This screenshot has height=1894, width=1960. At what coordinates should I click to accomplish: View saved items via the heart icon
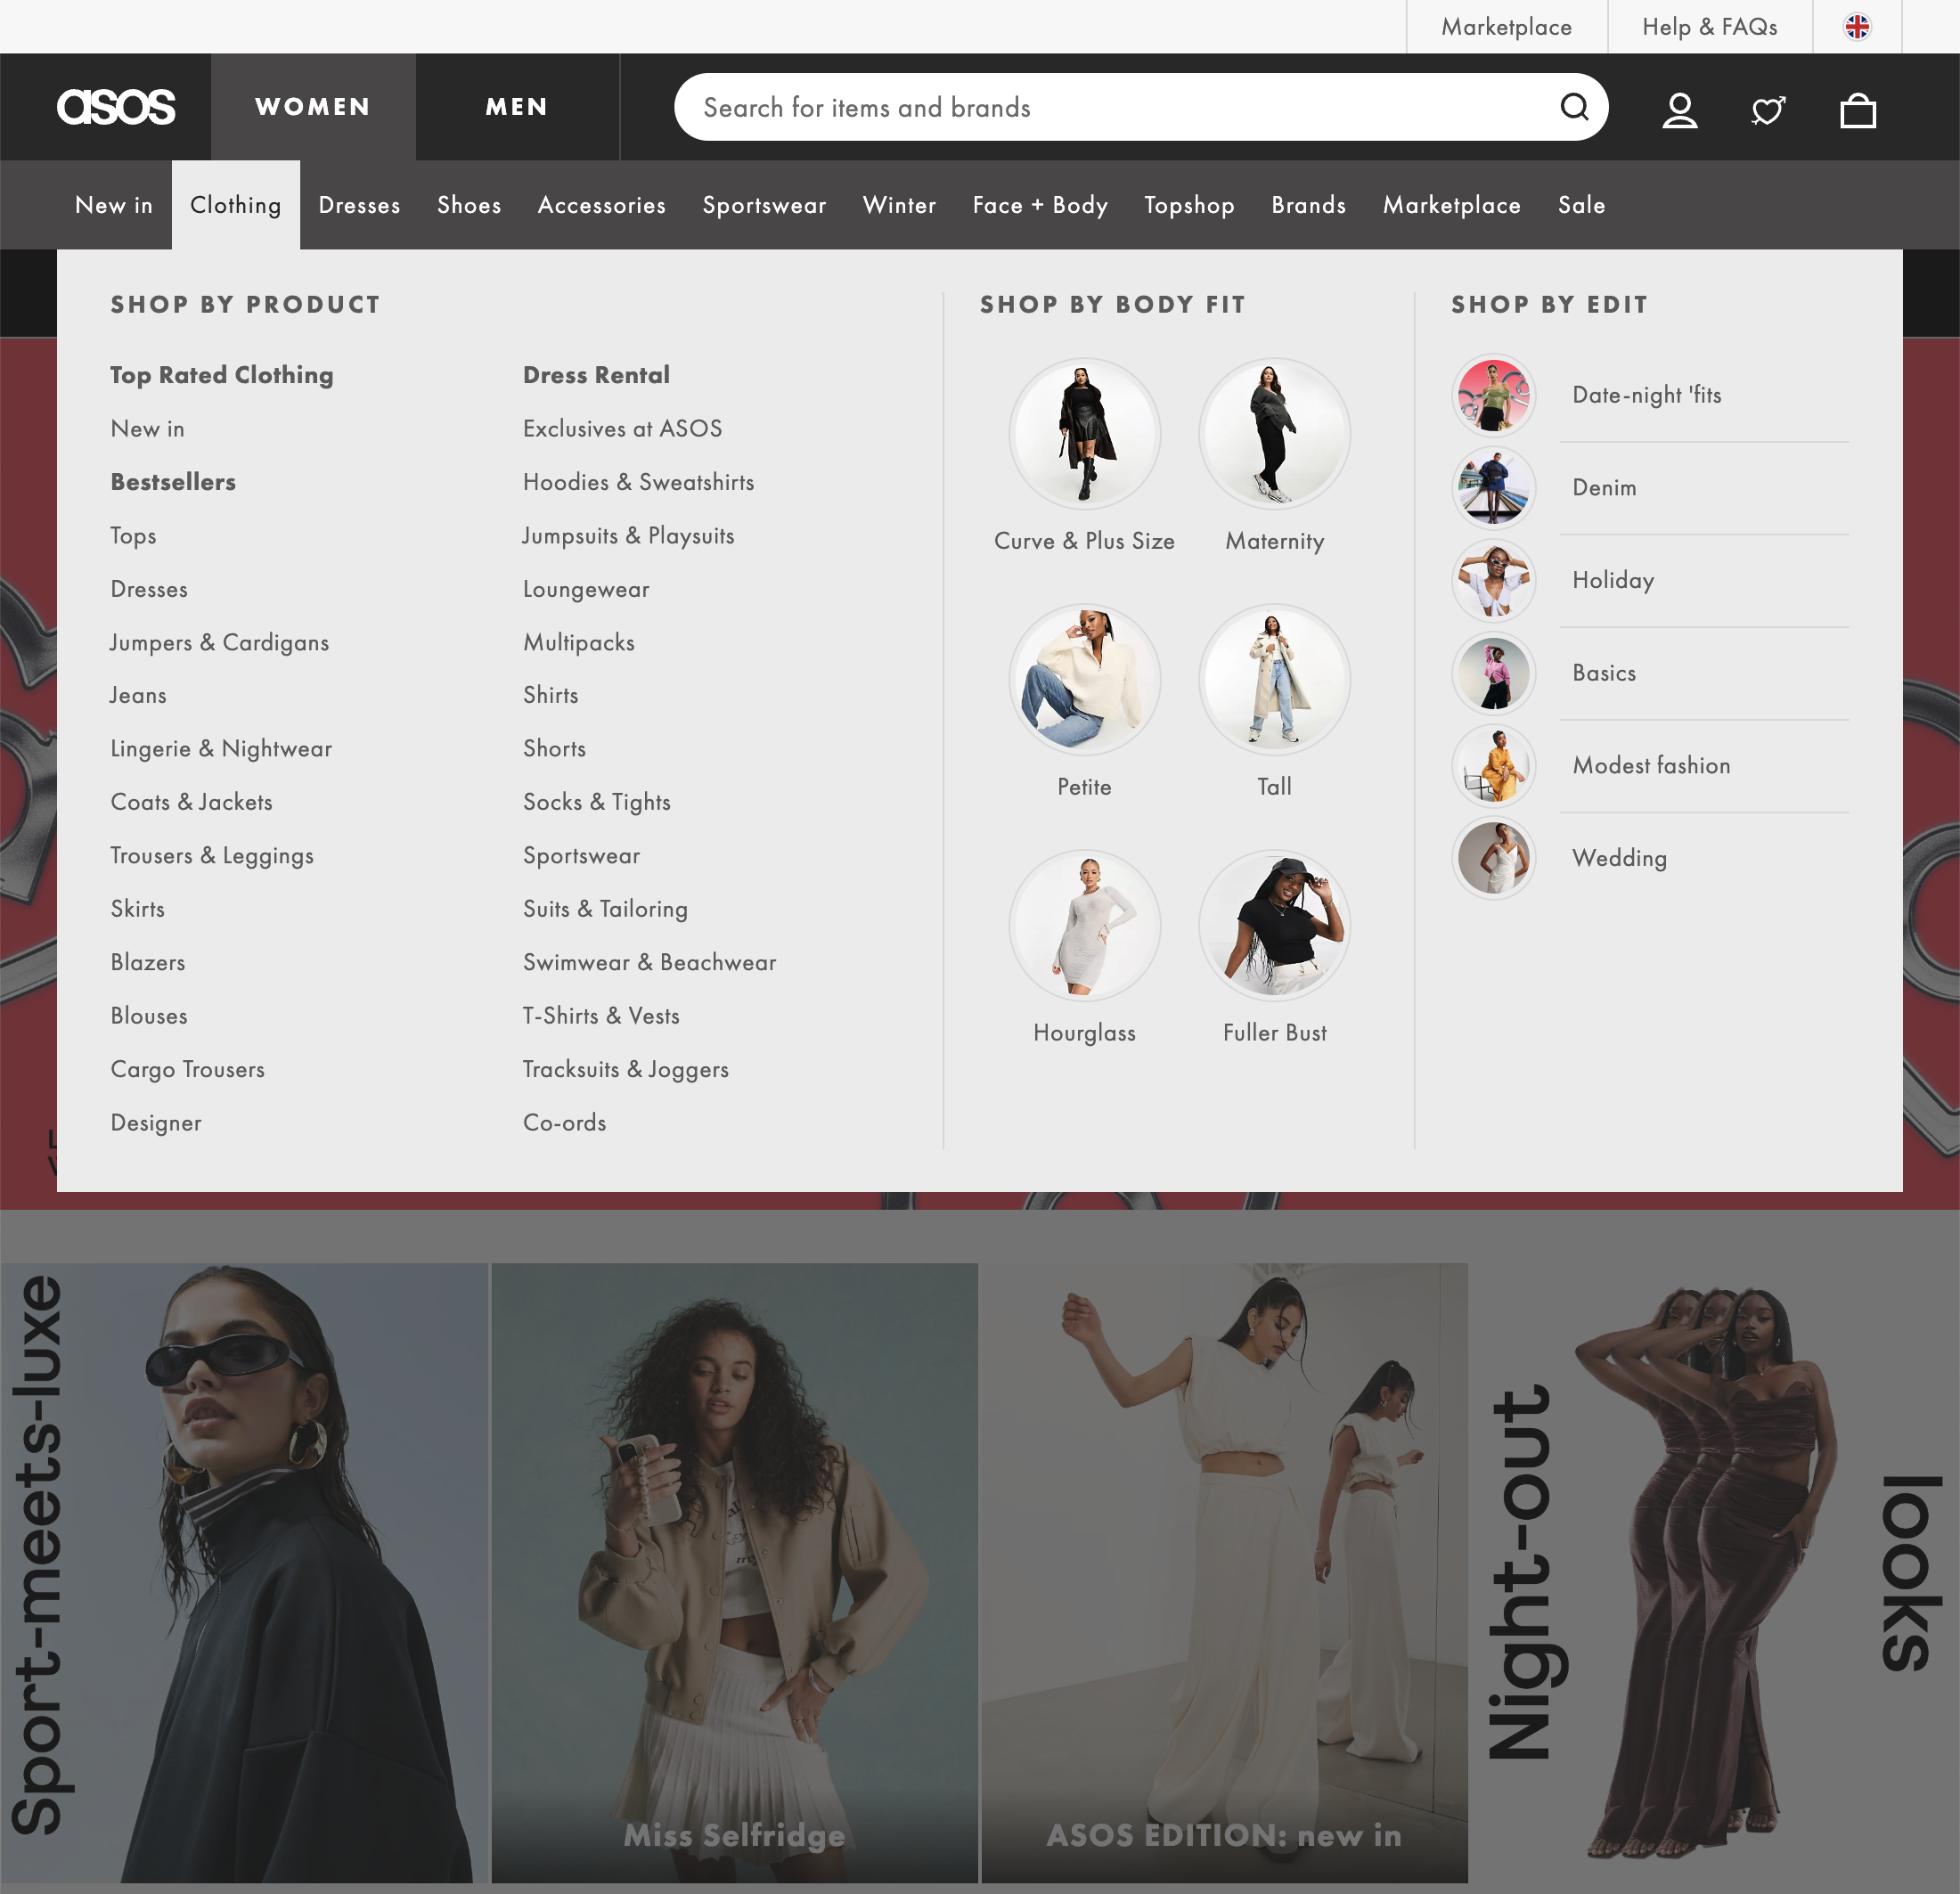[x=1768, y=110]
